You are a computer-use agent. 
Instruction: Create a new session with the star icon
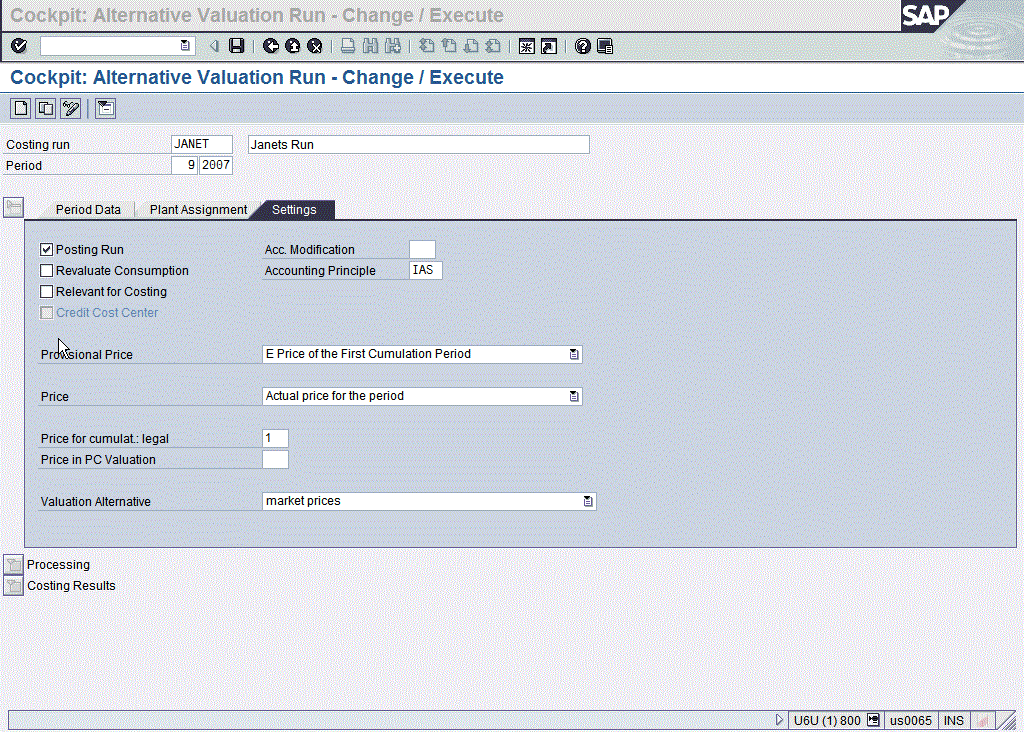(526, 46)
